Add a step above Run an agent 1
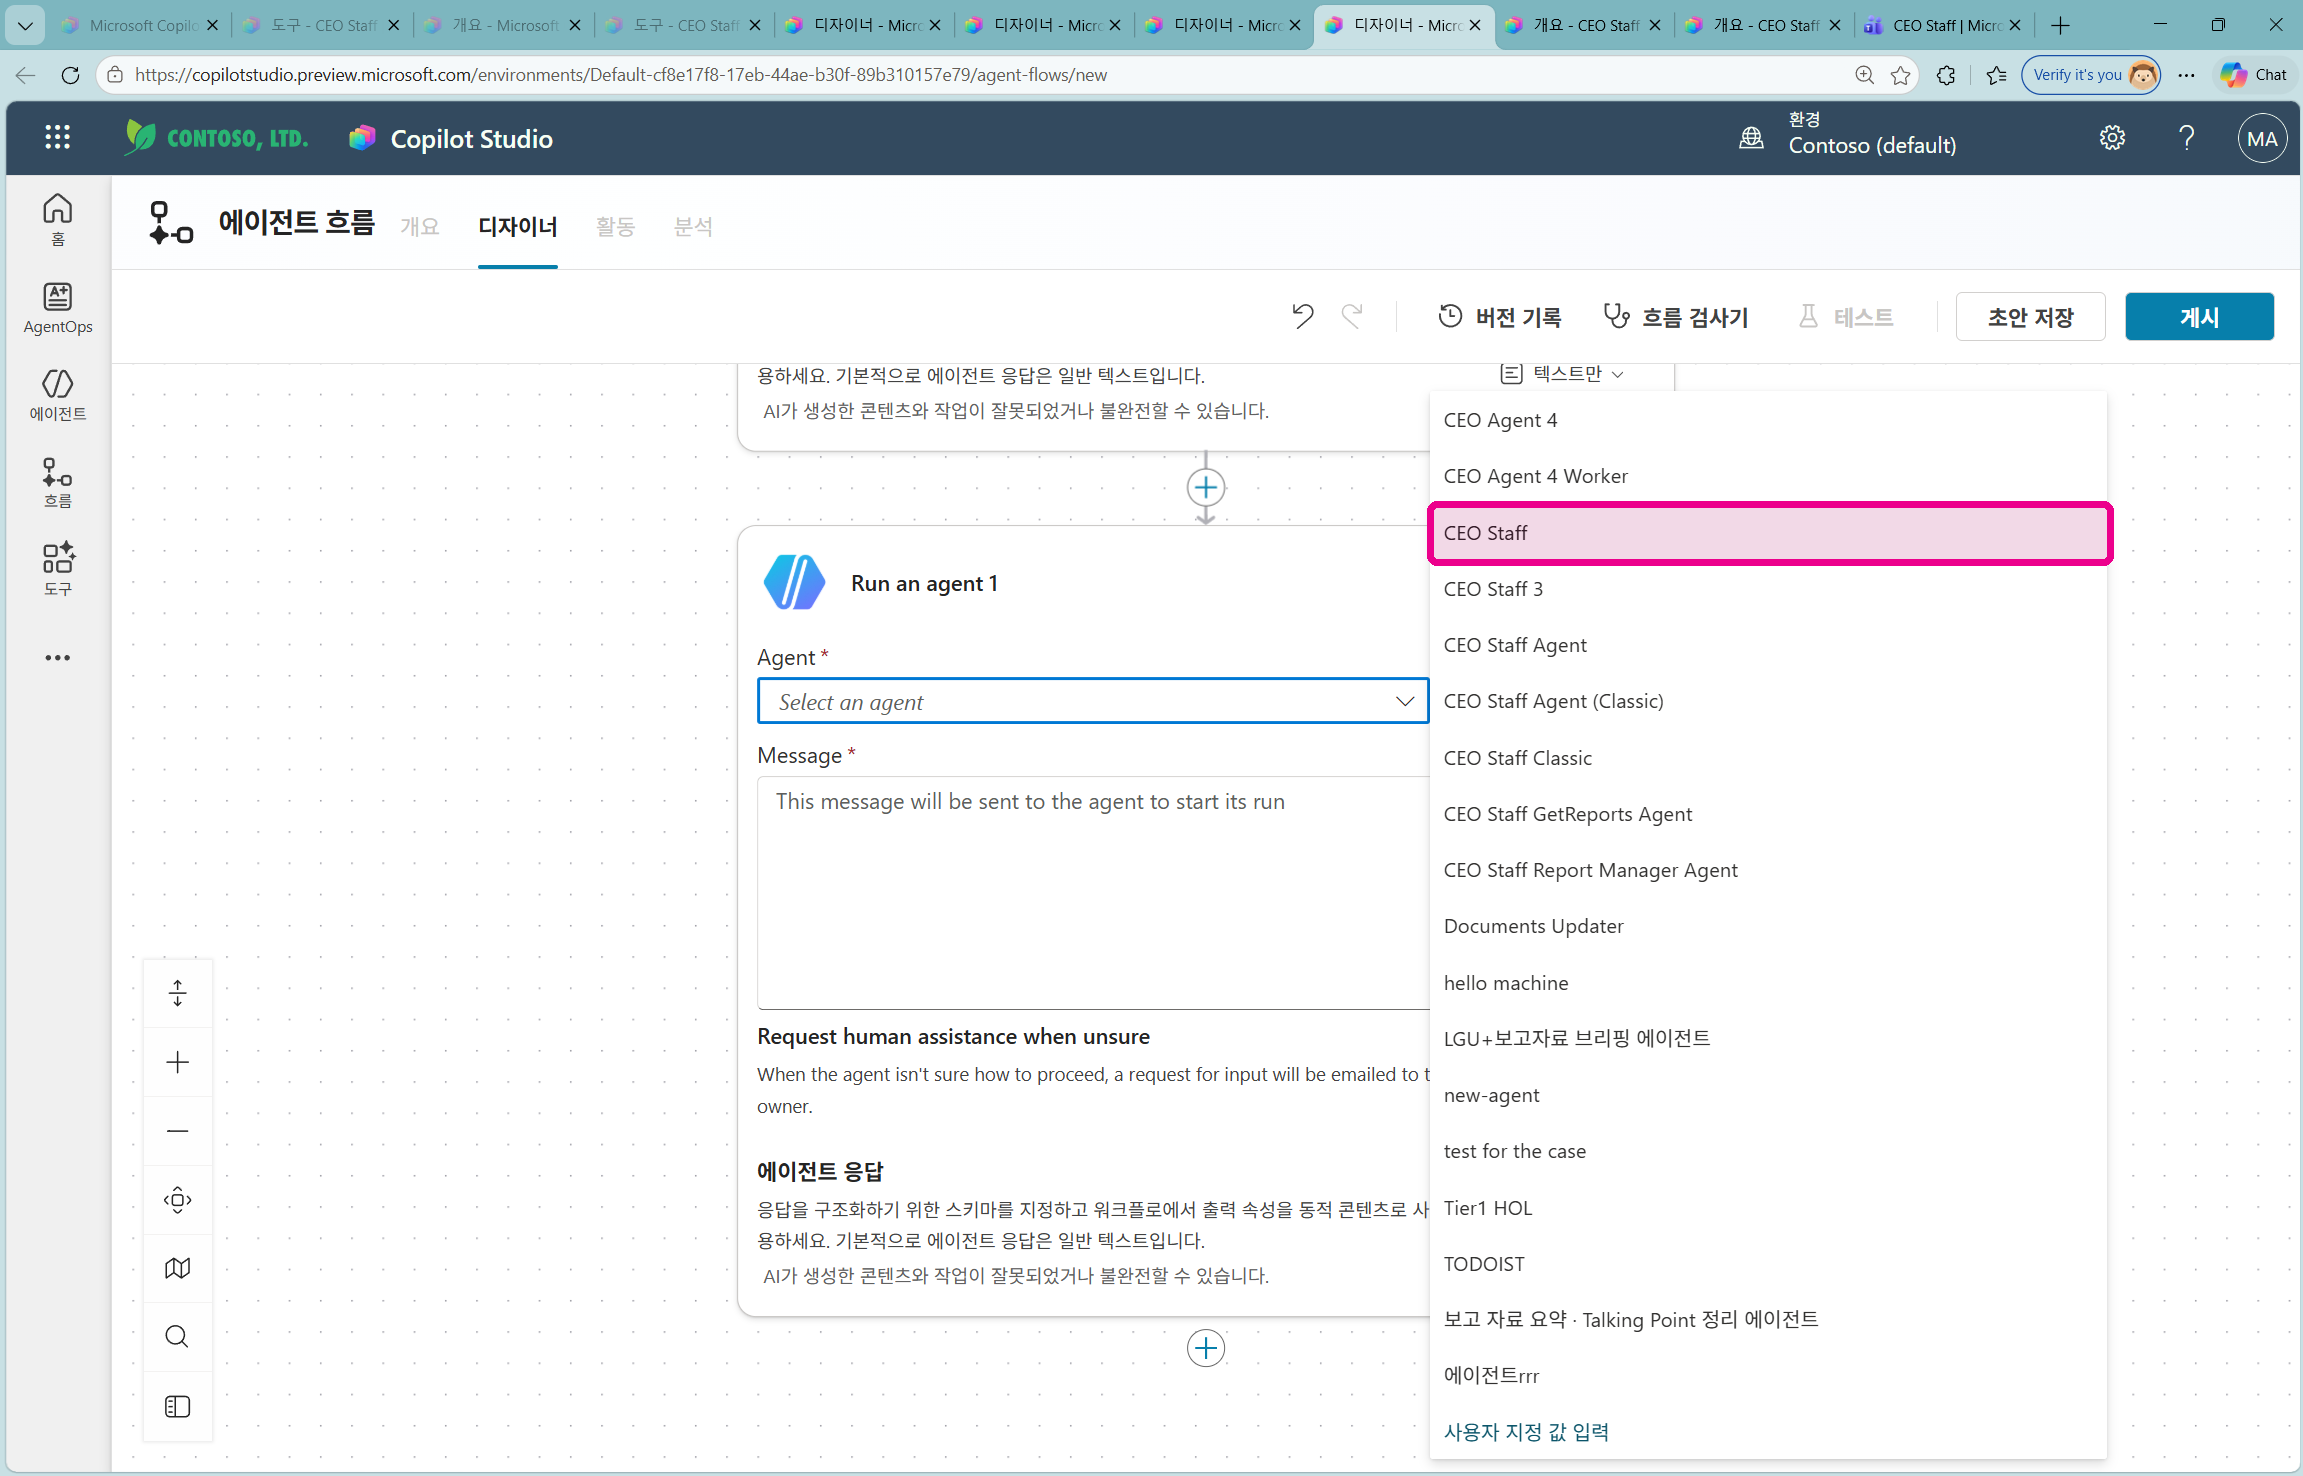 1206,487
